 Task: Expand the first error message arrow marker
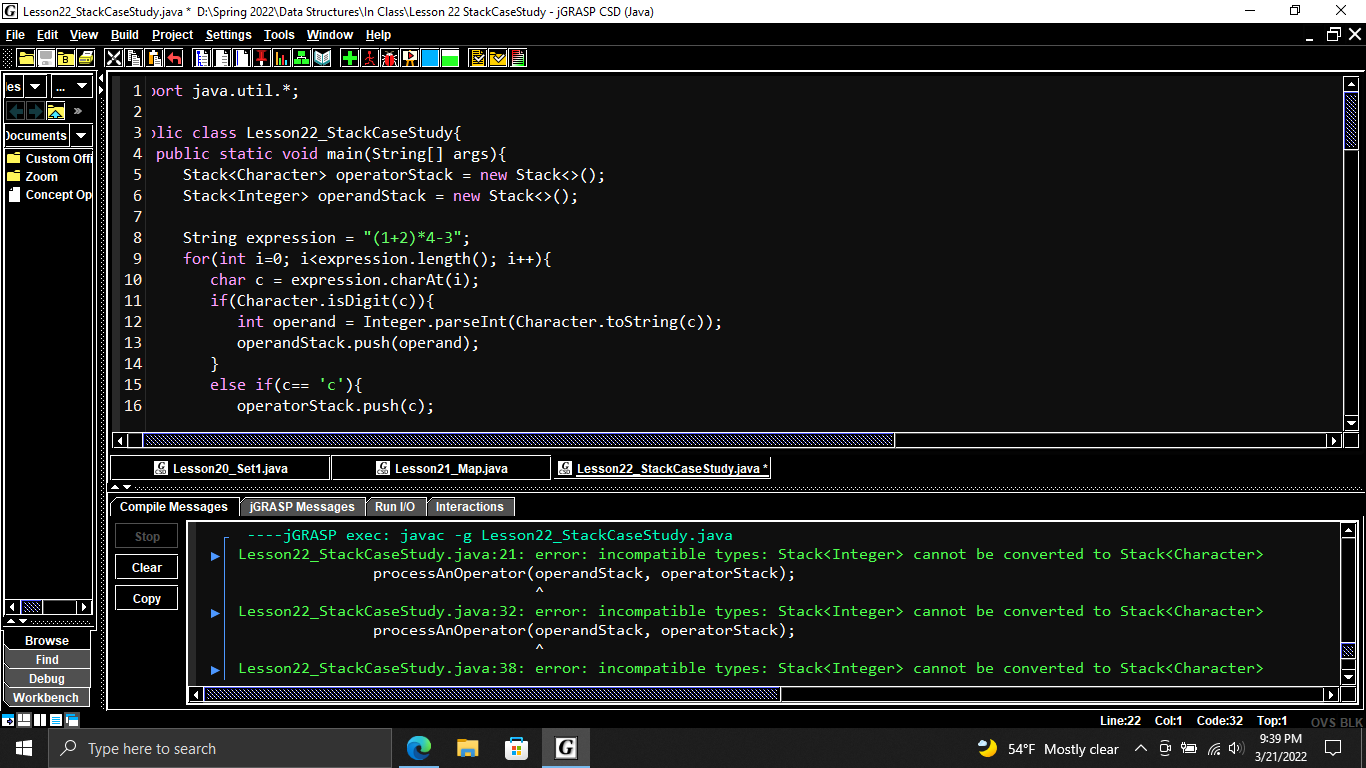tap(215, 555)
